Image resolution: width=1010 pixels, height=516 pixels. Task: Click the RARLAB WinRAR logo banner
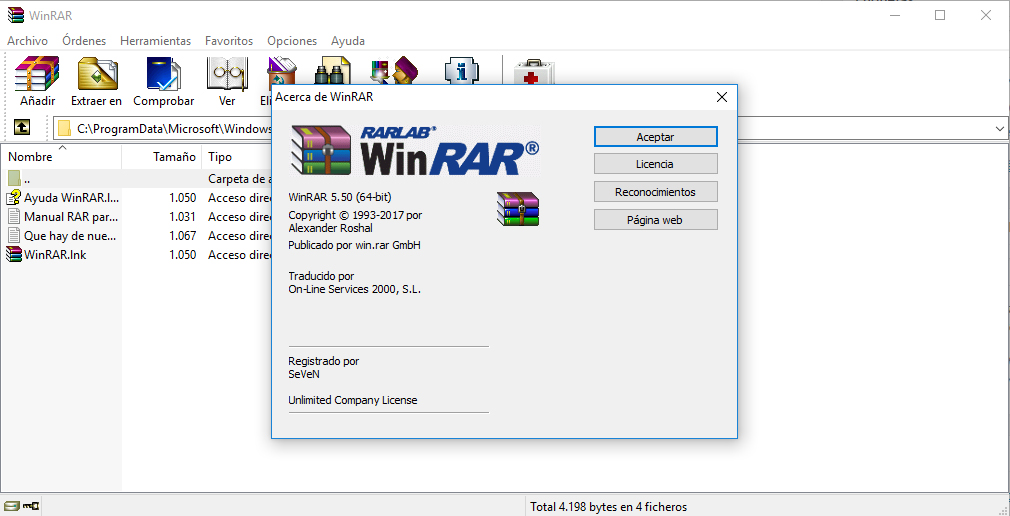coord(414,149)
